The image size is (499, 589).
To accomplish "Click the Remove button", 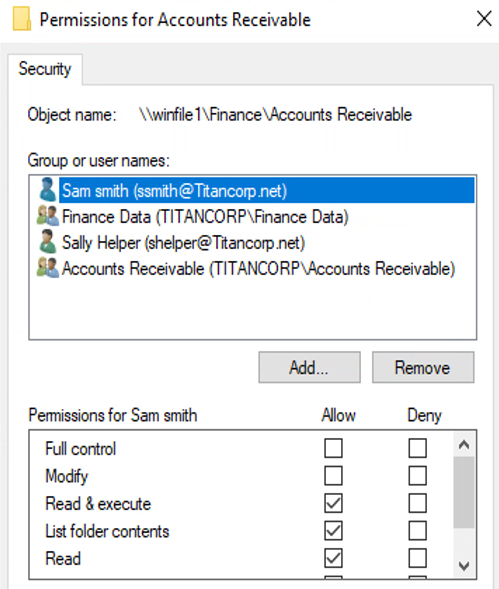I will (x=423, y=367).
